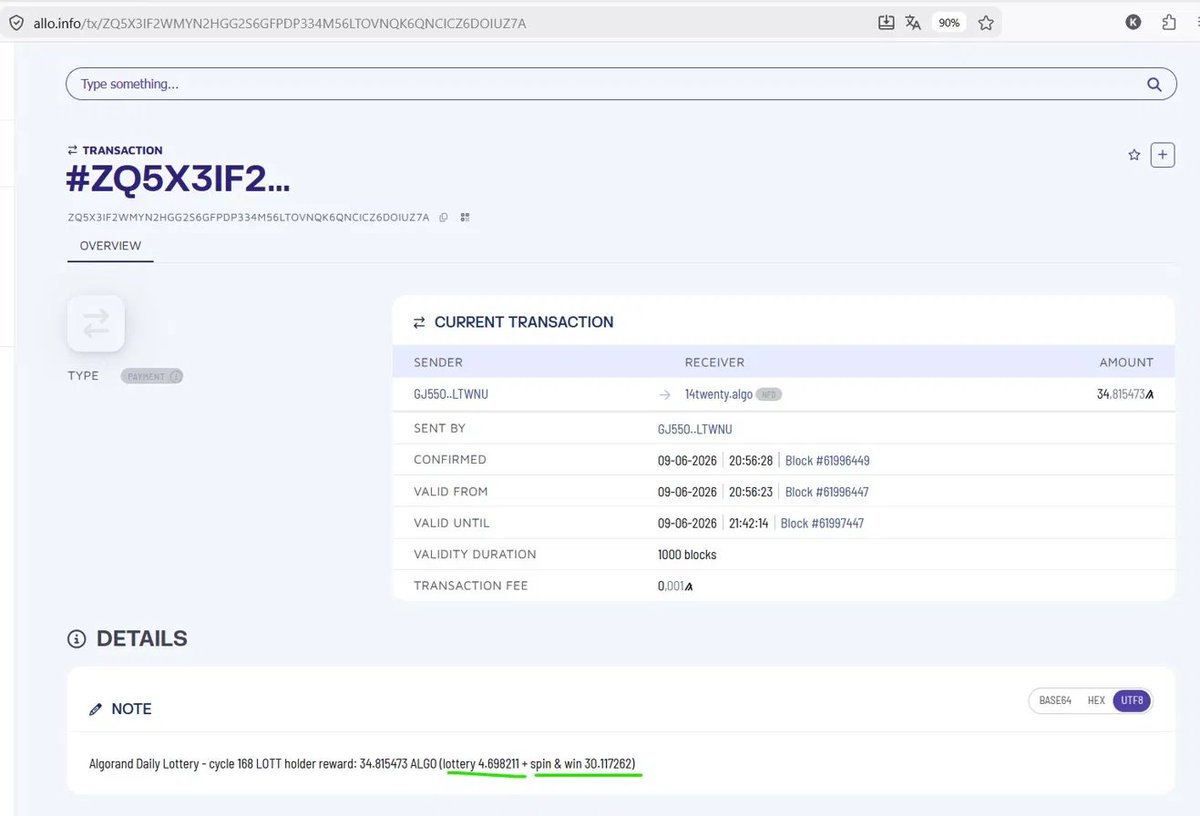Open the translate page icon
This screenshot has height=816, width=1200.
[x=913, y=22]
